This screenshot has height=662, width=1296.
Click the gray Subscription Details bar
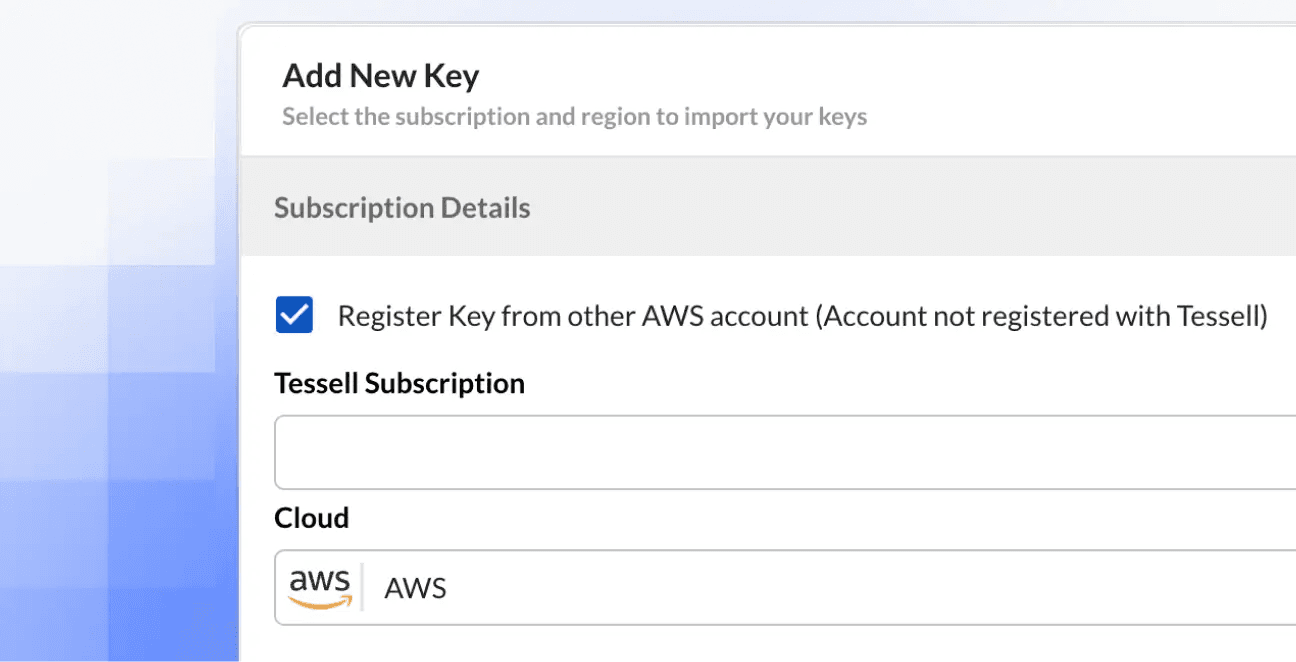[768, 207]
